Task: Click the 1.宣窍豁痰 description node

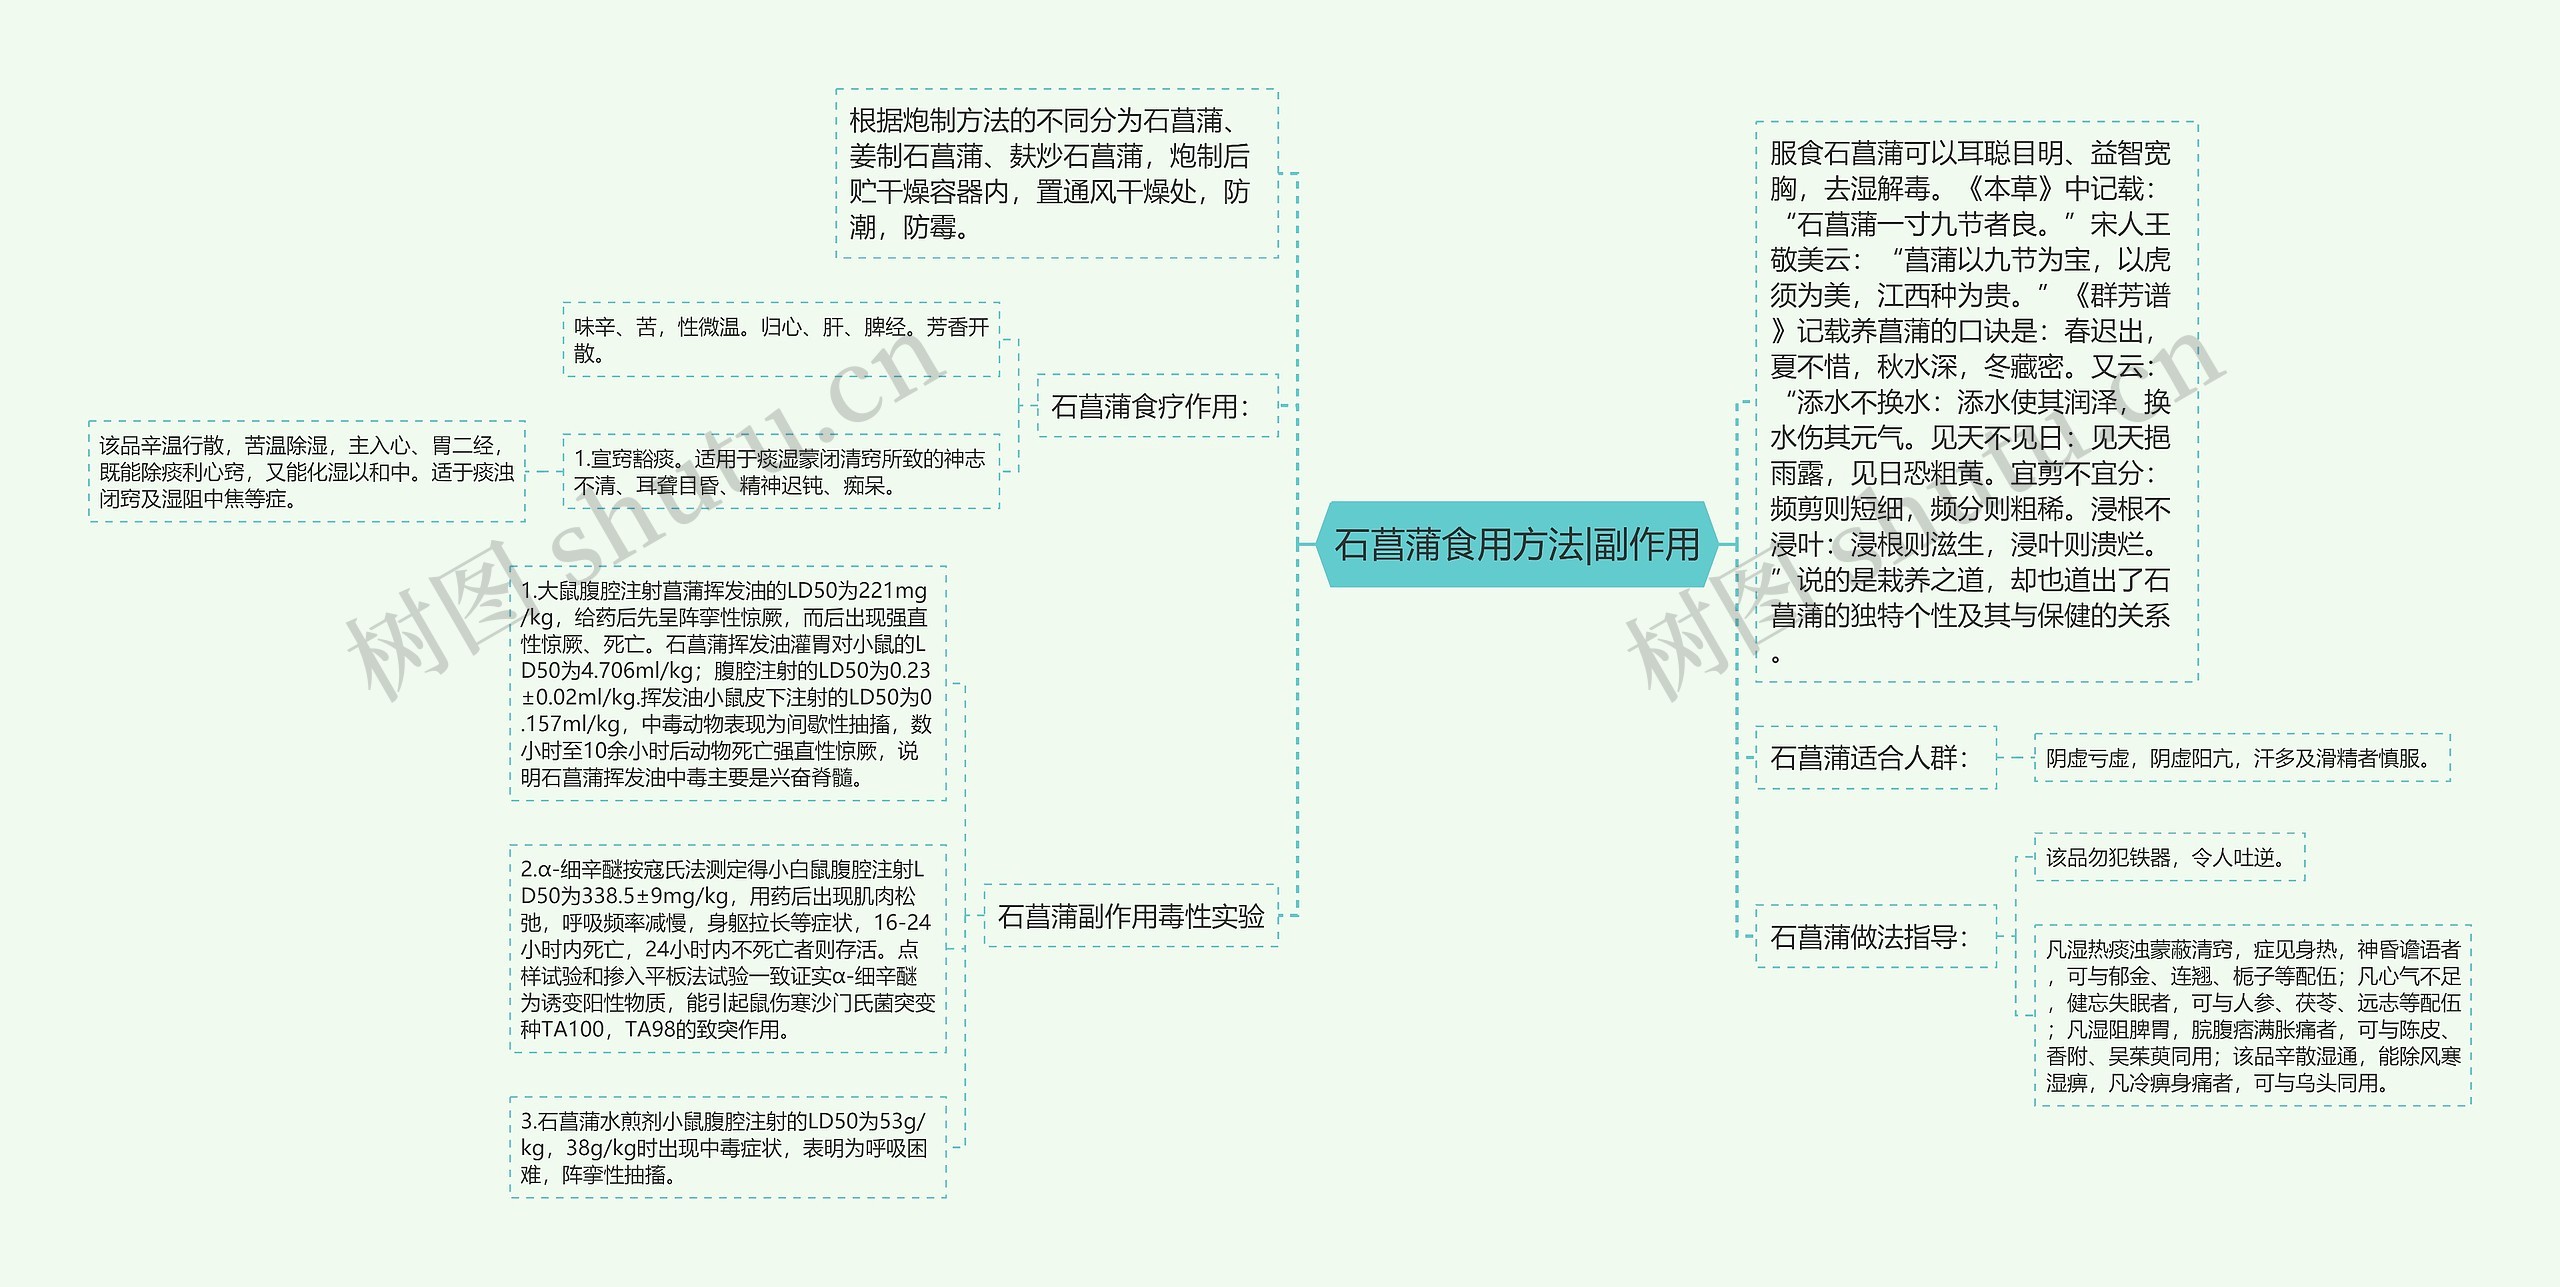Action: [x=781, y=472]
